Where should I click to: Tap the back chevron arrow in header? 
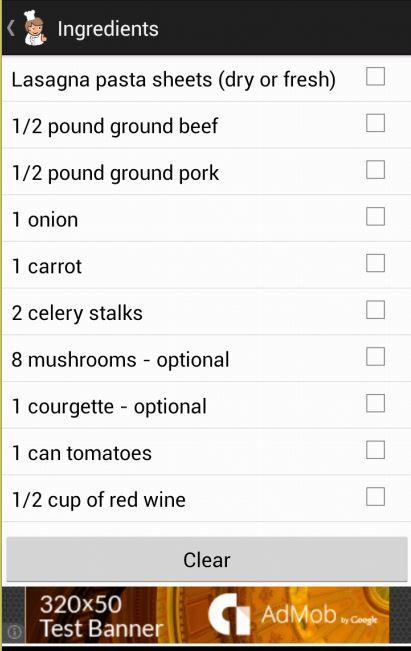pyautogui.click(x=11, y=29)
